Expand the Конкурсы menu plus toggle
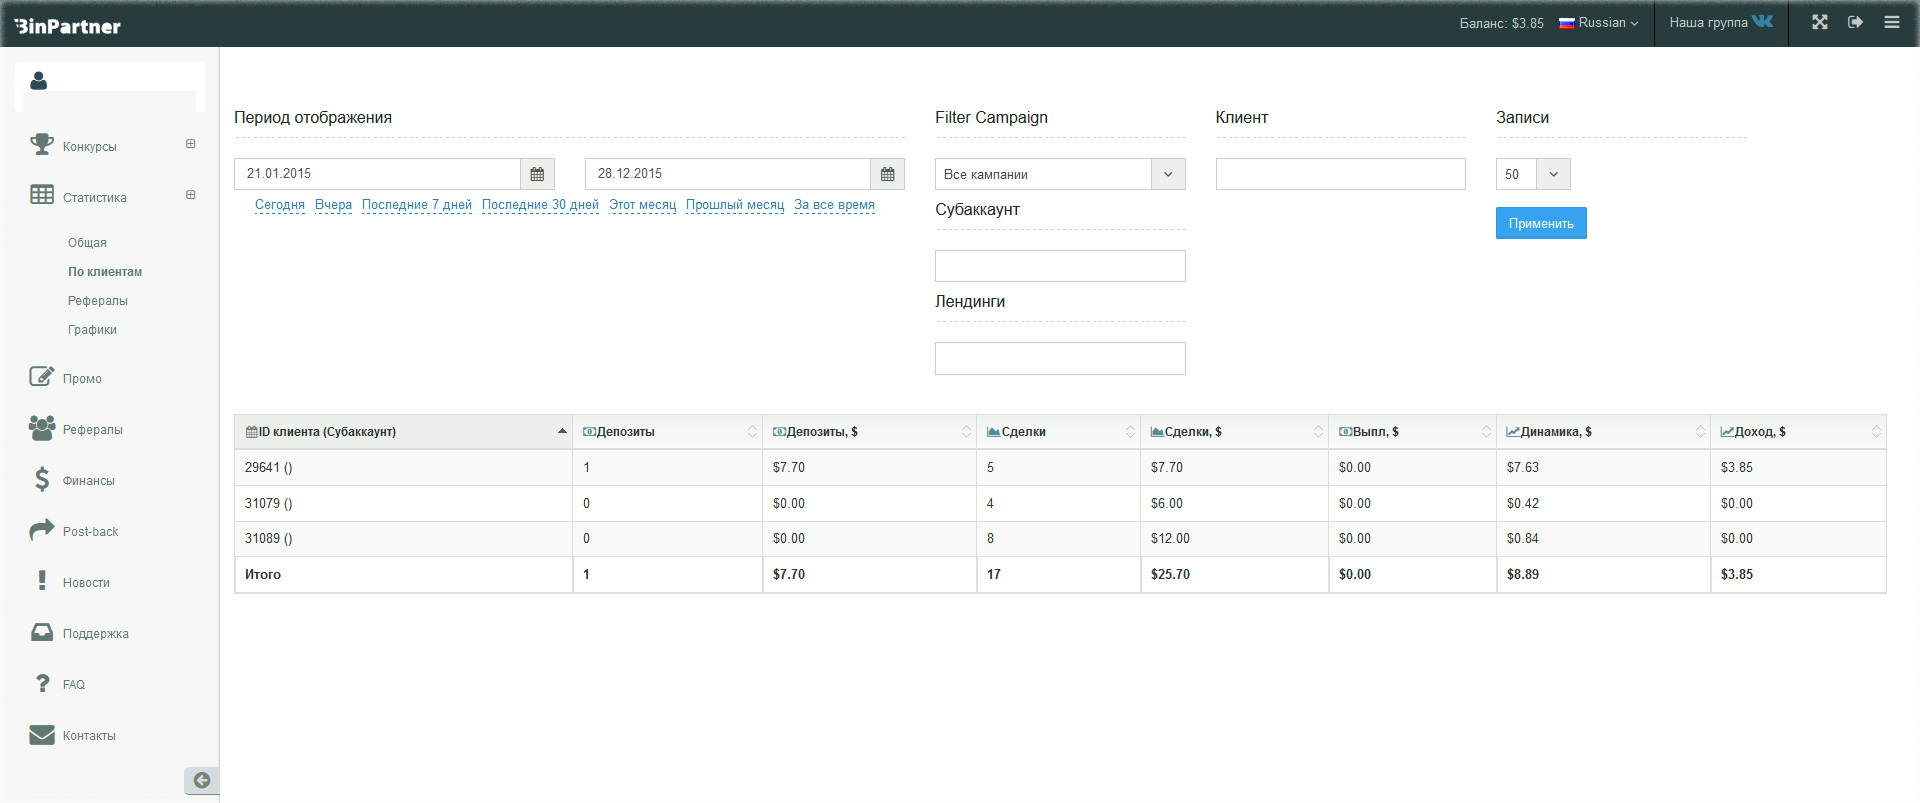The width and height of the screenshot is (1920, 803). [x=190, y=144]
